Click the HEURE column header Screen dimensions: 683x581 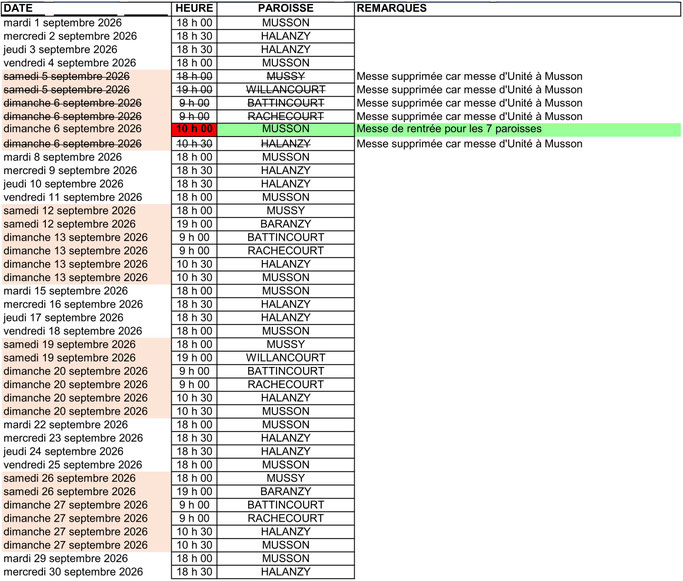point(194,8)
